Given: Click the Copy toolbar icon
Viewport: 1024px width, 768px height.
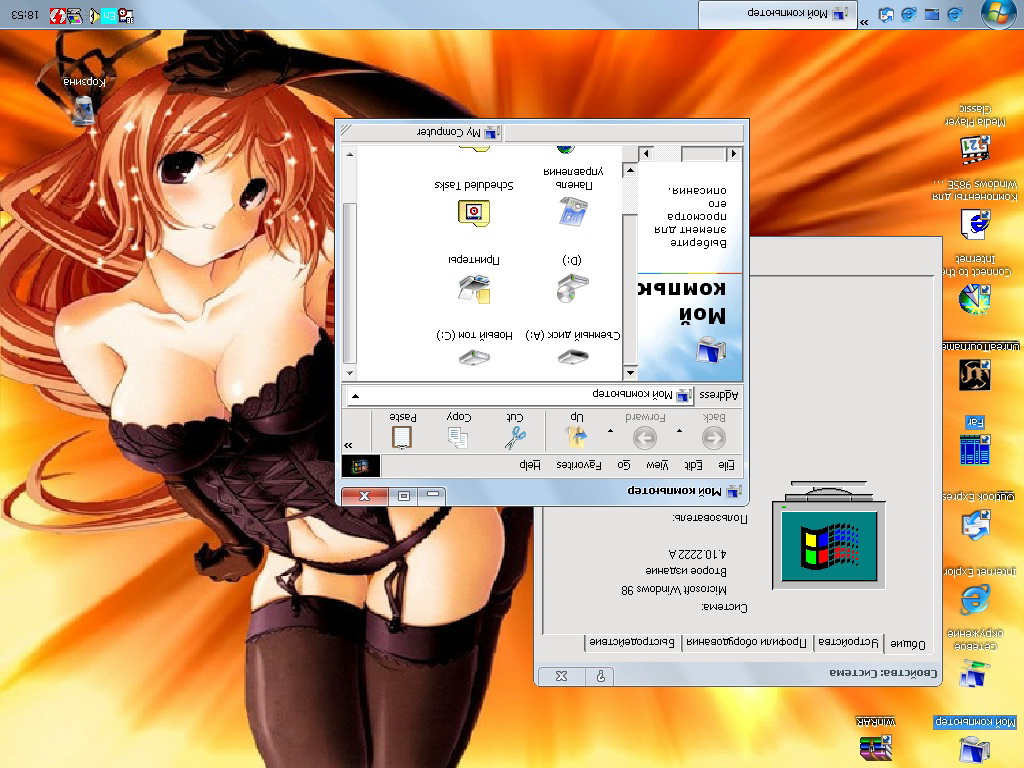Looking at the screenshot, I should 458,436.
